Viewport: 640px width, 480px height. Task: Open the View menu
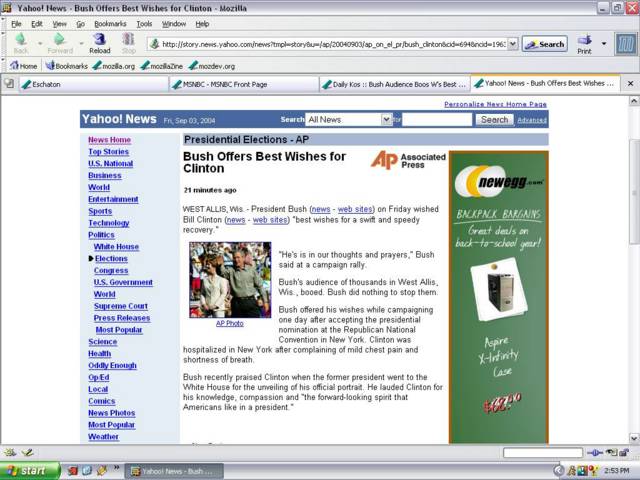[x=60, y=24]
